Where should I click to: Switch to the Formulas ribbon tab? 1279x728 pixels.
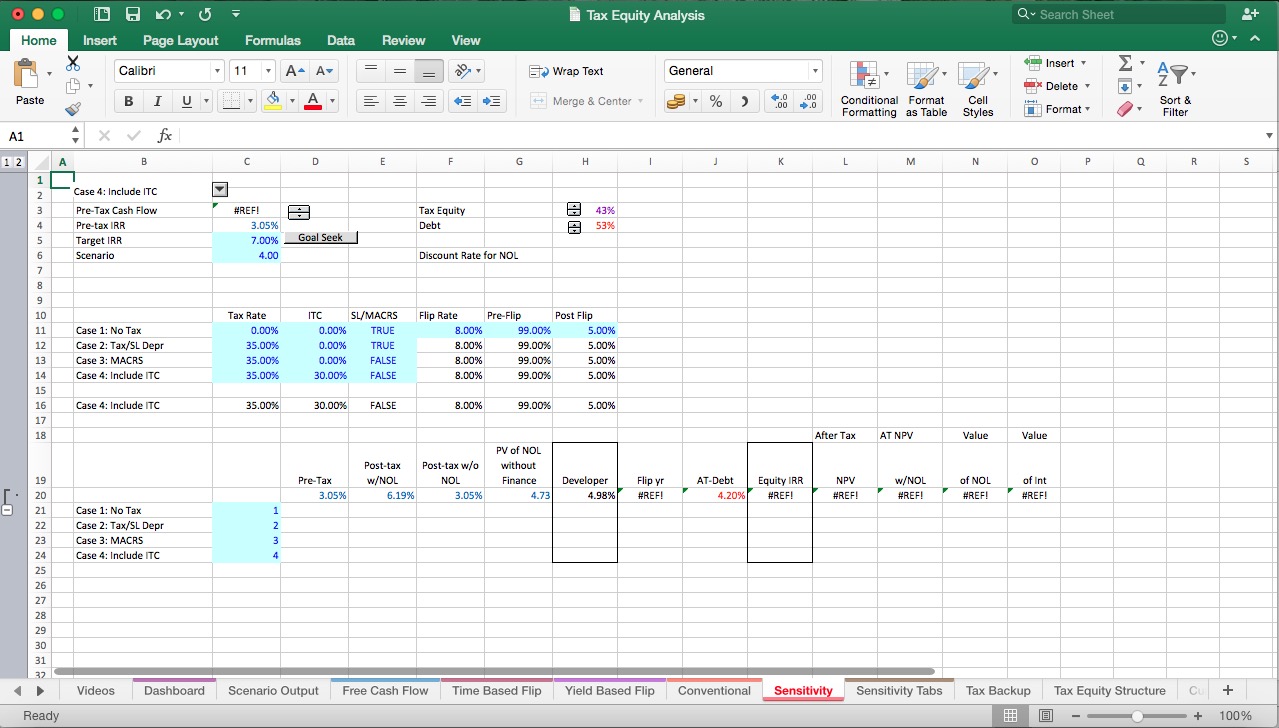(x=272, y=40)
